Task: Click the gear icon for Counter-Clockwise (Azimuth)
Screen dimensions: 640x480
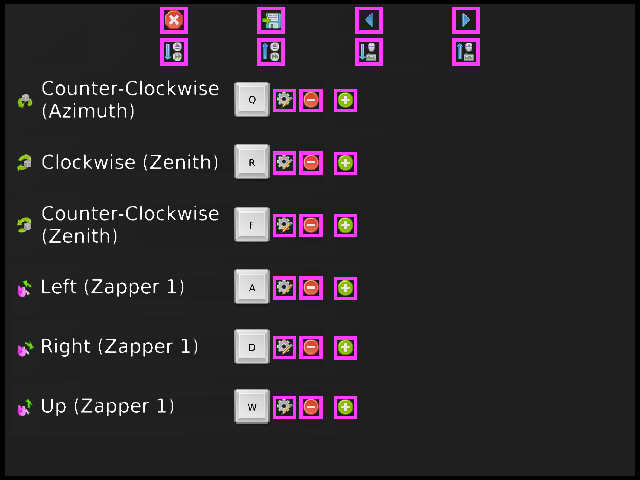Action: pos(285,100)
